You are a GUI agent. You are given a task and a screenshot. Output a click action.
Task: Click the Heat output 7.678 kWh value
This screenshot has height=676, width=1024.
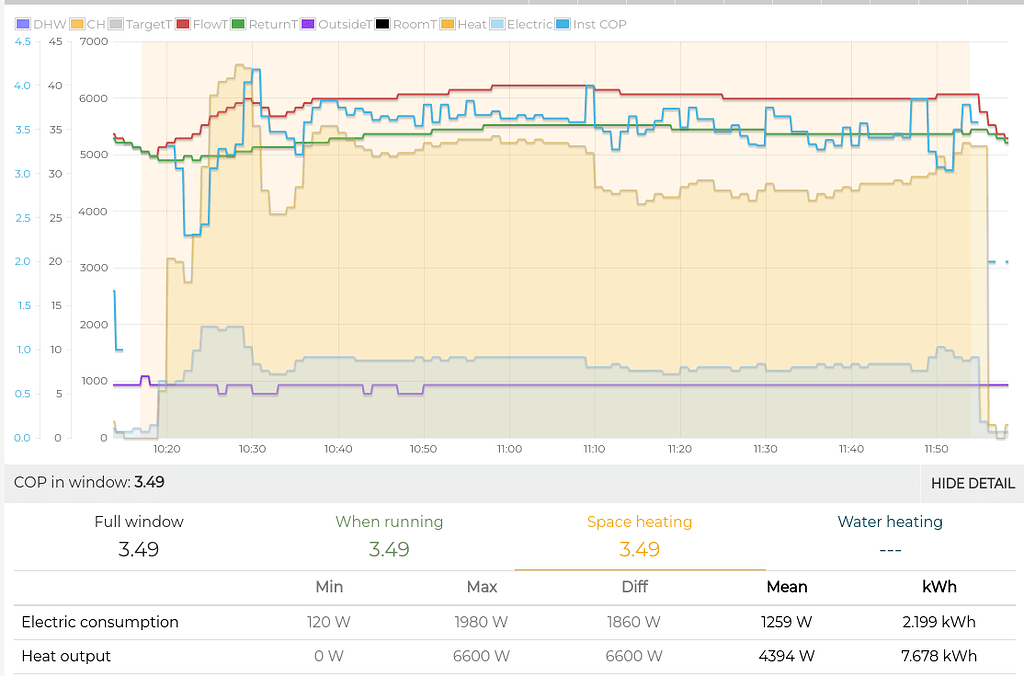tap(940, 656)
